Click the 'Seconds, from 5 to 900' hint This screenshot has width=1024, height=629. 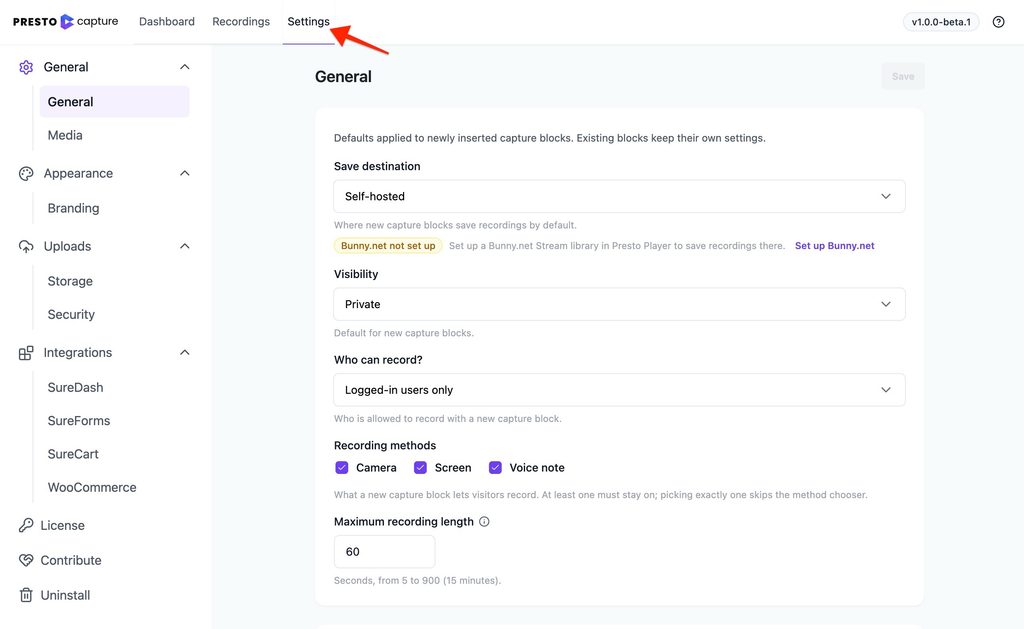pyautogui.click(x=417, y=580)
